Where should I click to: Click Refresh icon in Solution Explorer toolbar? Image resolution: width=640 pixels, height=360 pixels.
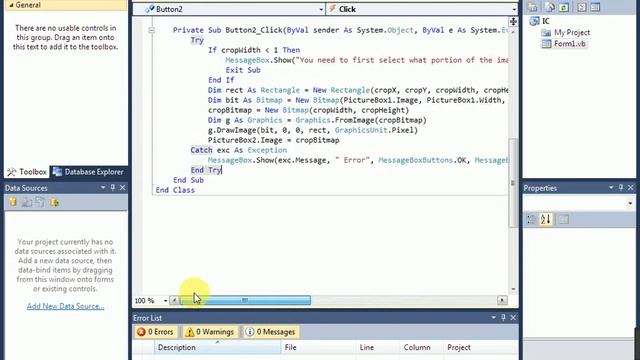(x=564, y=7)
